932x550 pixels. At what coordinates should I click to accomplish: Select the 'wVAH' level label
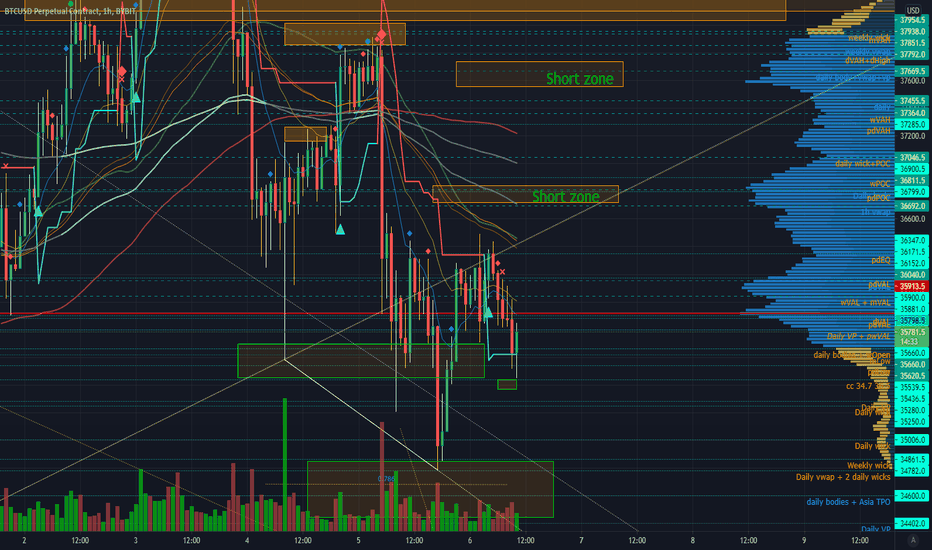(880, 120)
